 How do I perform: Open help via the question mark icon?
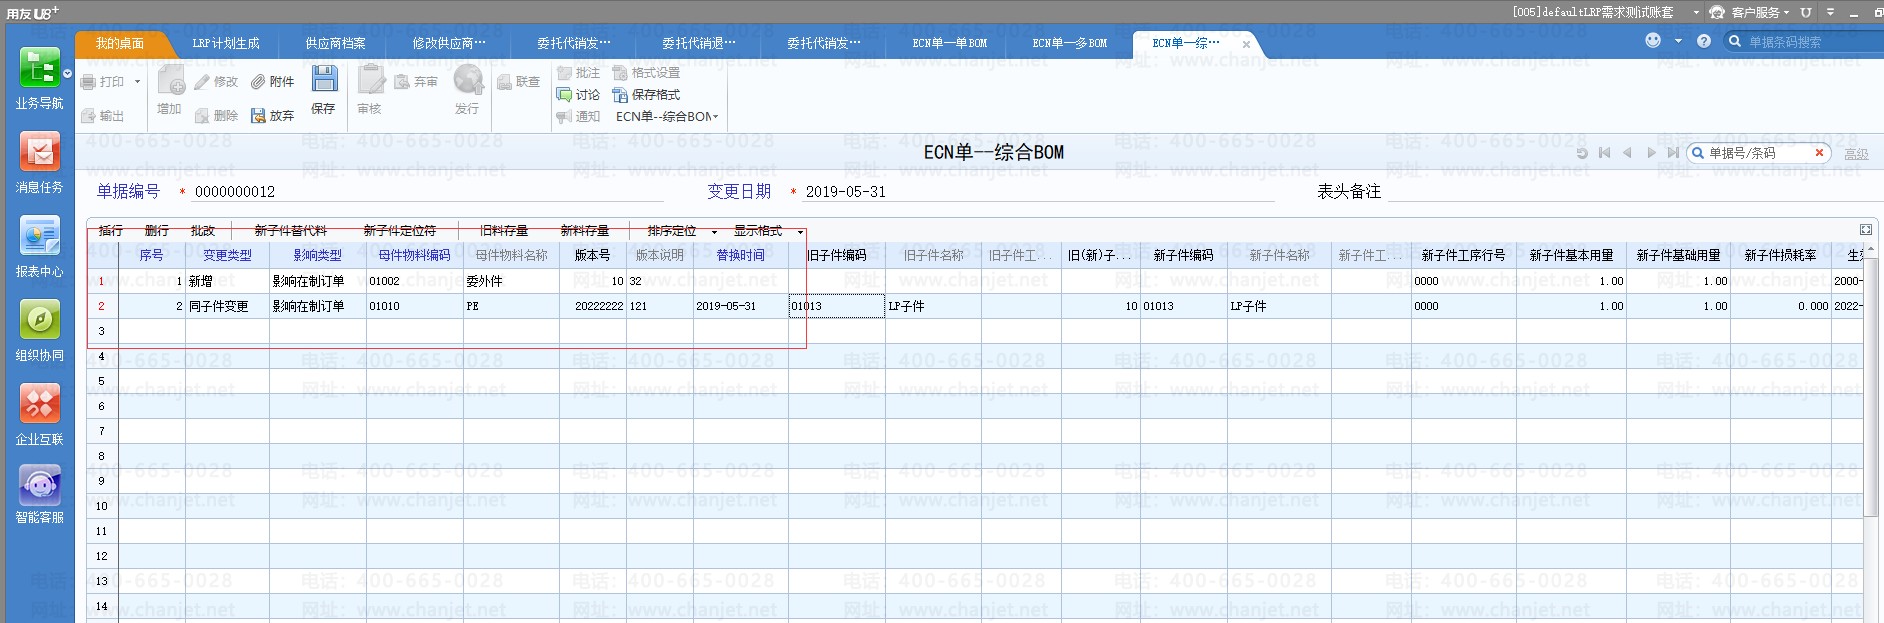pyautogui.click(x=1704, y=41)
